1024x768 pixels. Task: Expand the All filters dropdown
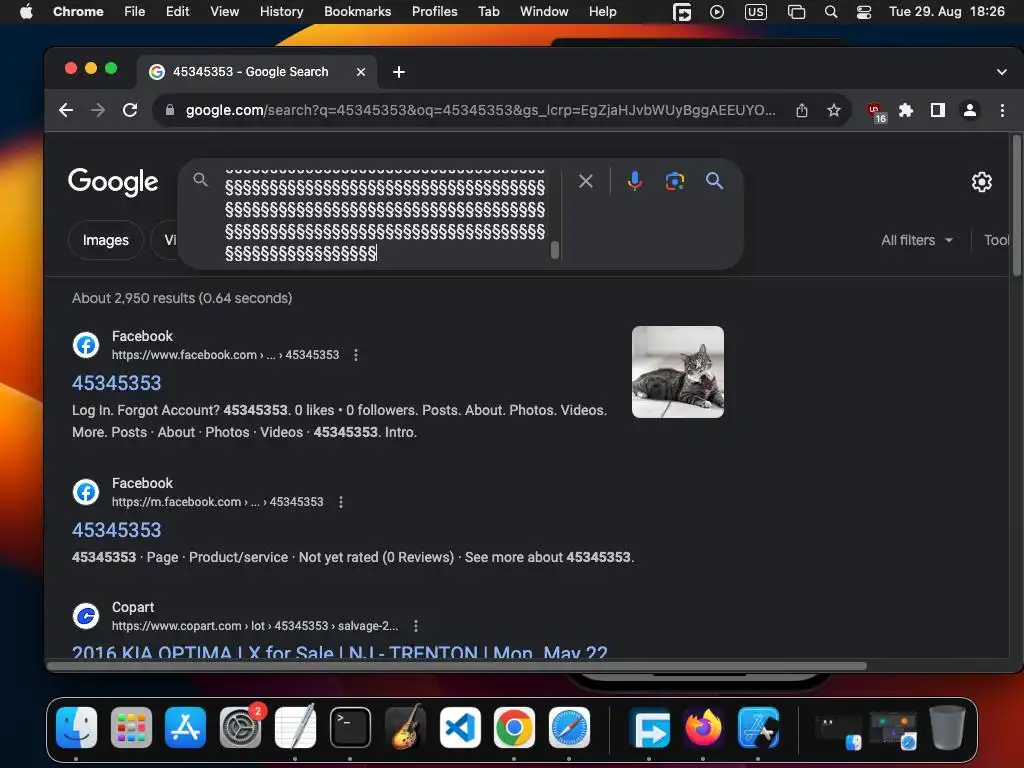916,240
